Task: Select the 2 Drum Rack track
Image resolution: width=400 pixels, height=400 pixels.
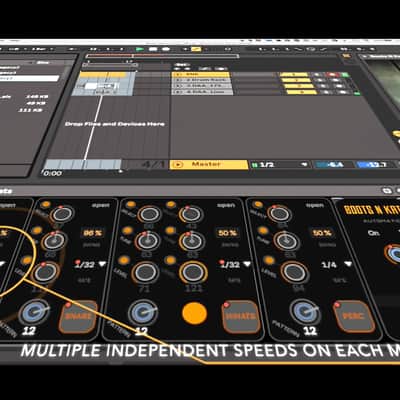Action: click(x=201, y=80)
